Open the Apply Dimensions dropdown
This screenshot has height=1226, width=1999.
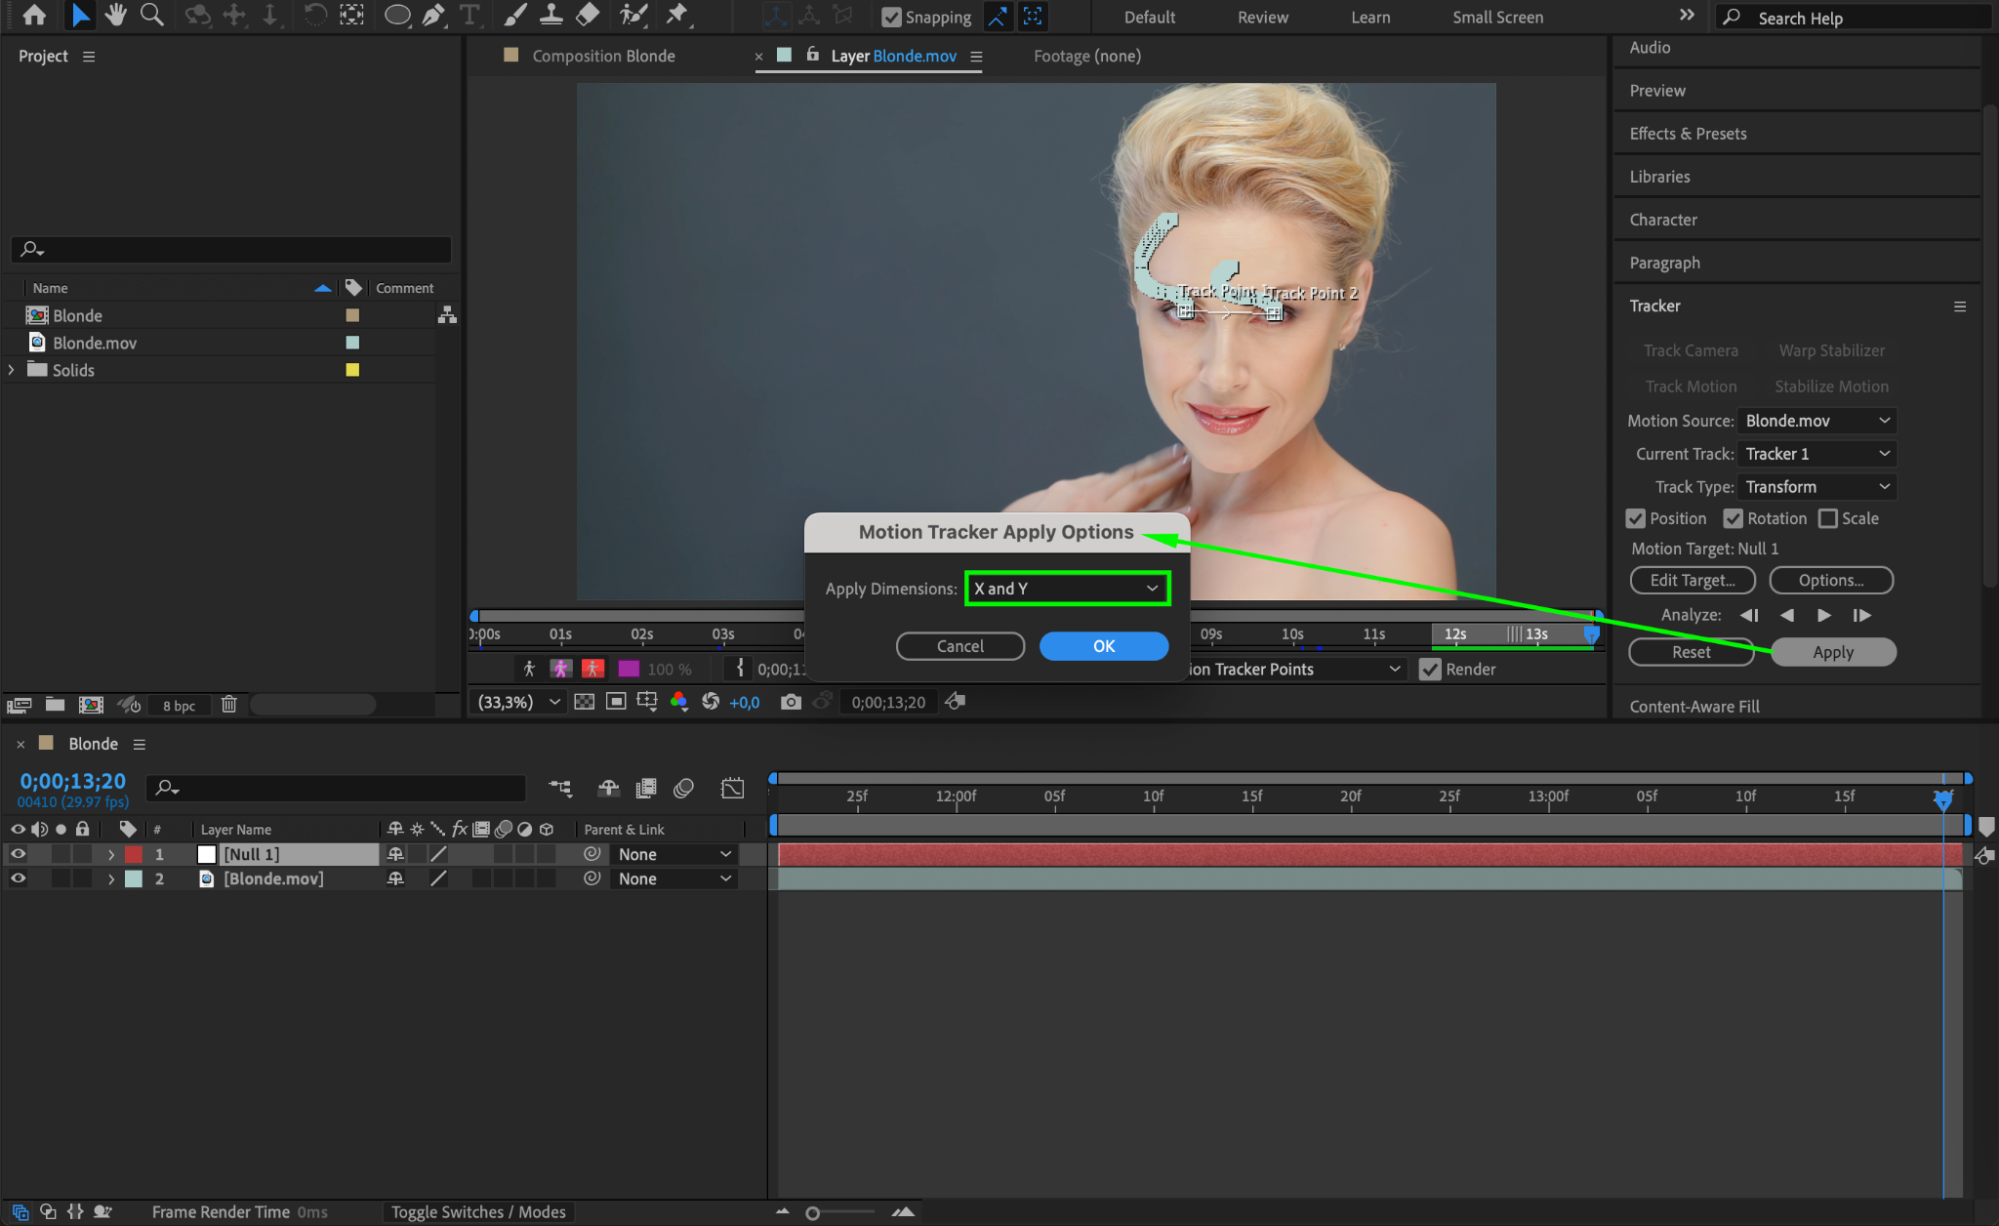1066,588
